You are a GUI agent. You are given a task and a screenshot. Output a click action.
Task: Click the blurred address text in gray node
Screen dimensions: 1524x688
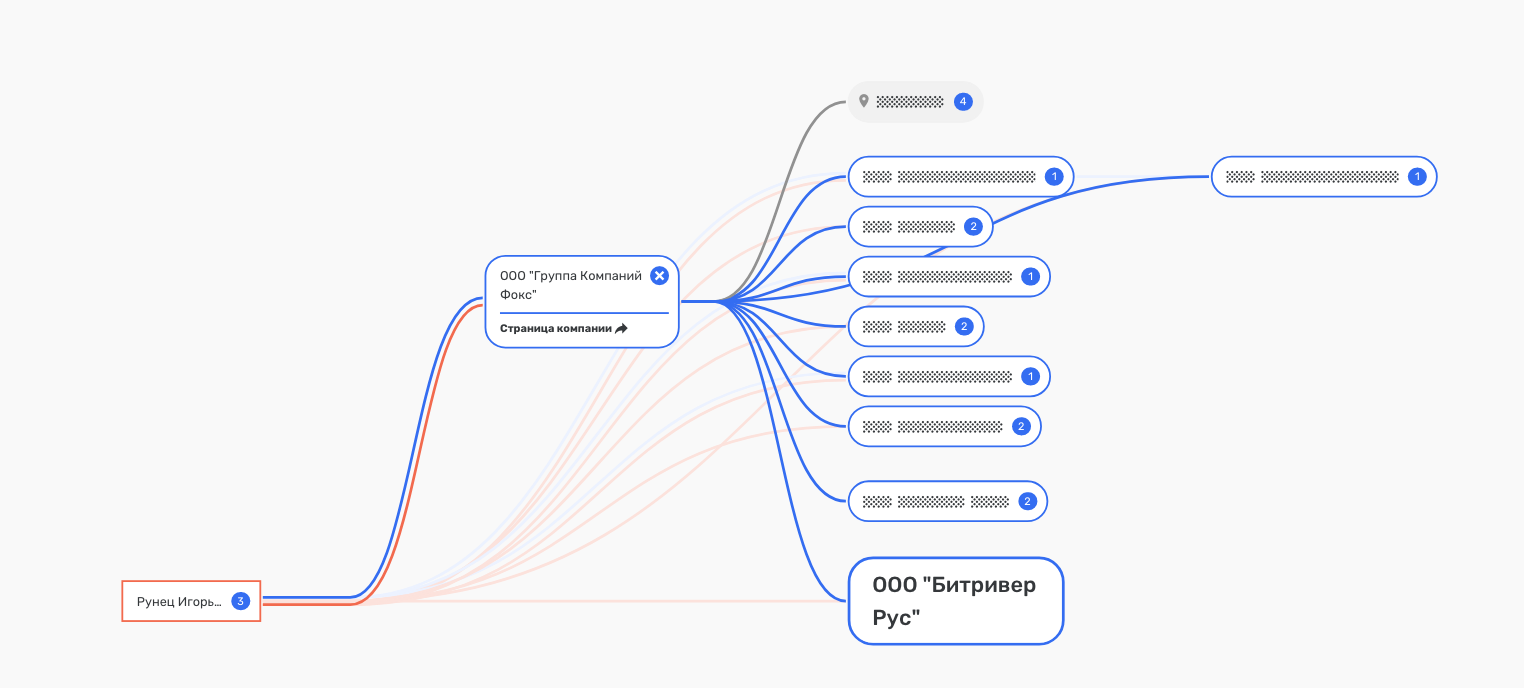click(909, 101)
